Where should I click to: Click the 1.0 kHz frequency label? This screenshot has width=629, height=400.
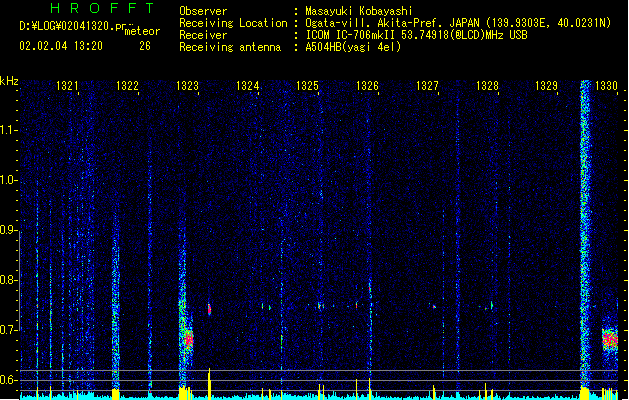coord(8,181)
